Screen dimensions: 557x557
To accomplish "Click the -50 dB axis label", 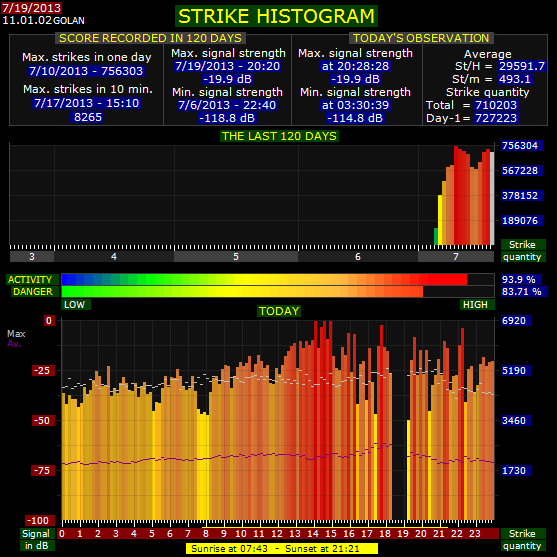I will click(x=43, y=421).
